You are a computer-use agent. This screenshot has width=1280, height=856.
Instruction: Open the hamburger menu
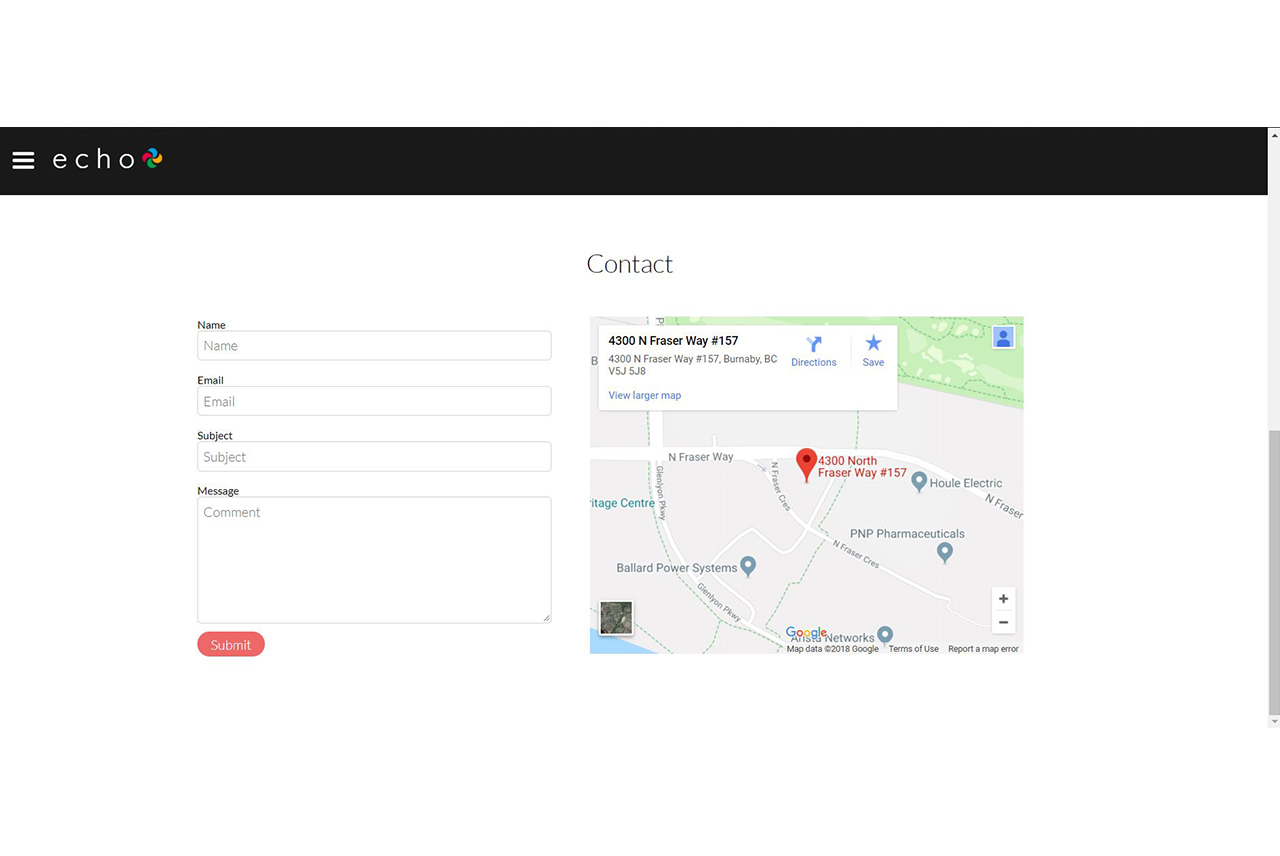click(23, 160)
